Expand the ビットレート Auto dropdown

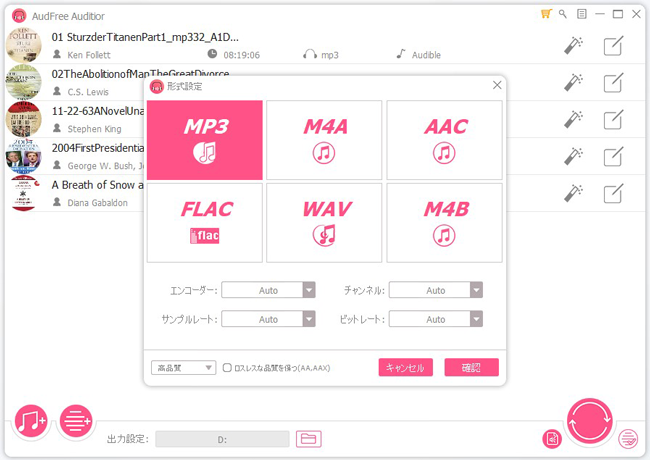click(436, 319)
